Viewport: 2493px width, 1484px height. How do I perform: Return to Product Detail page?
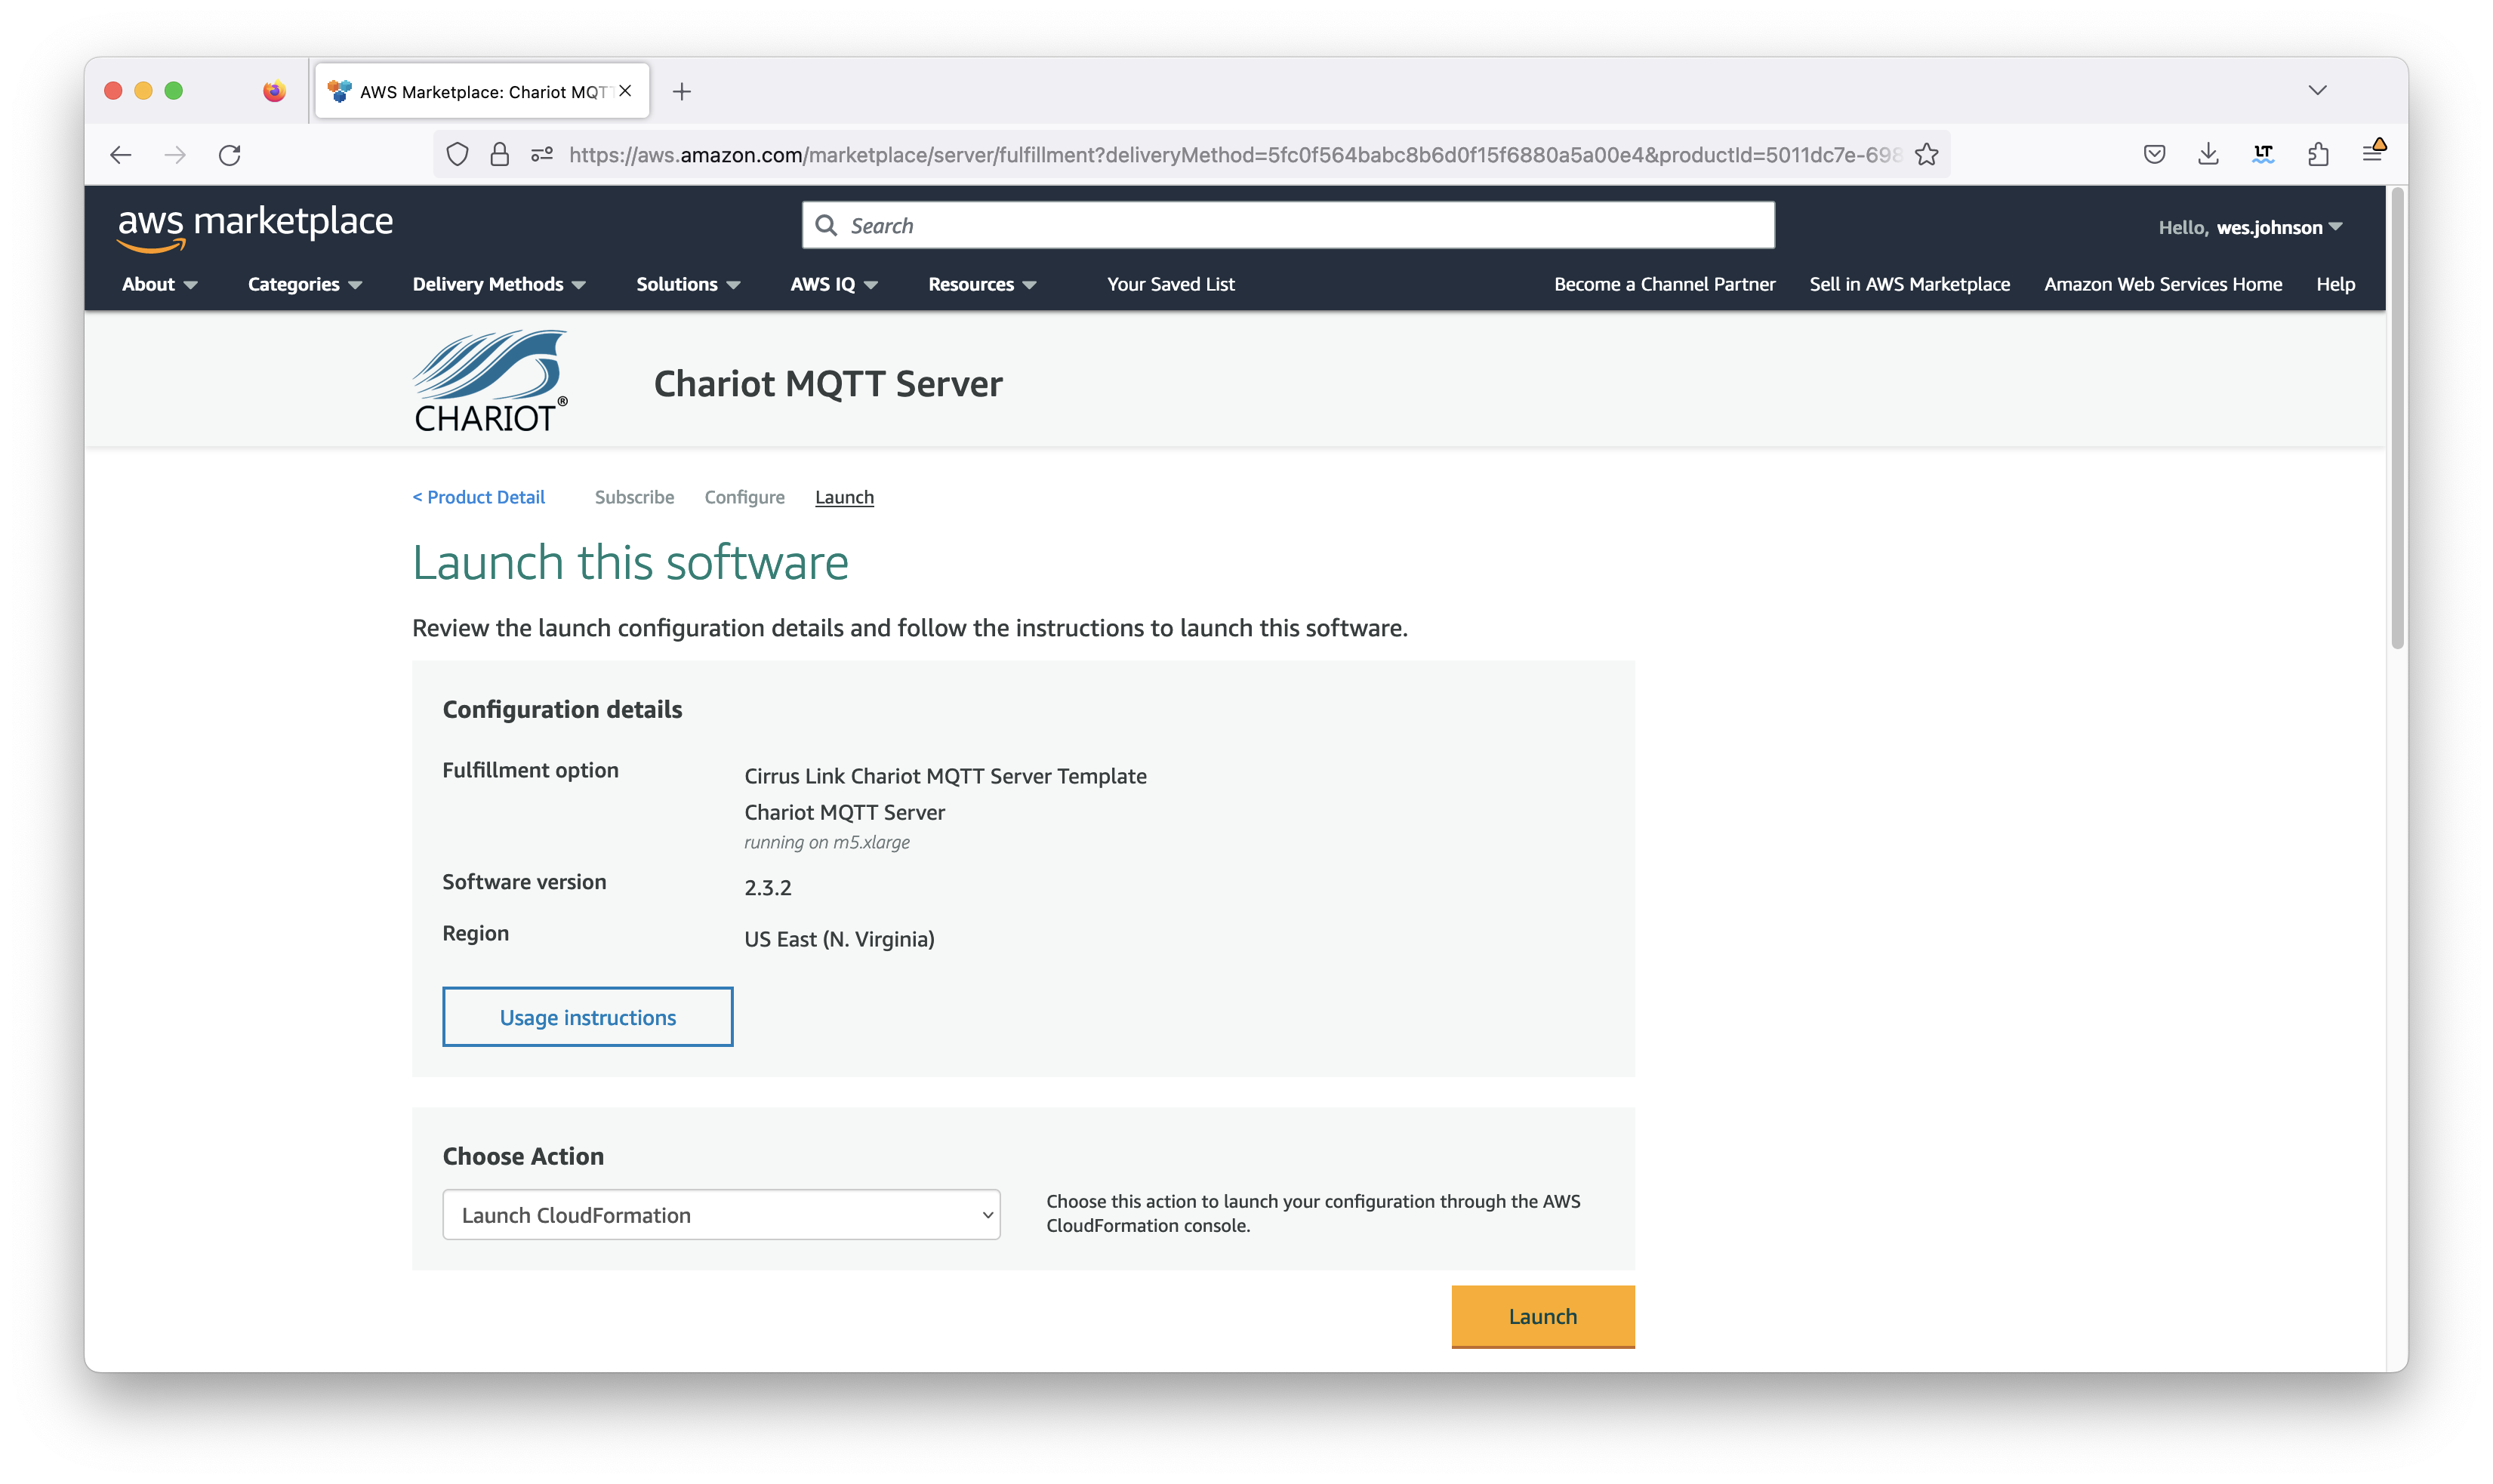[479, 497]
